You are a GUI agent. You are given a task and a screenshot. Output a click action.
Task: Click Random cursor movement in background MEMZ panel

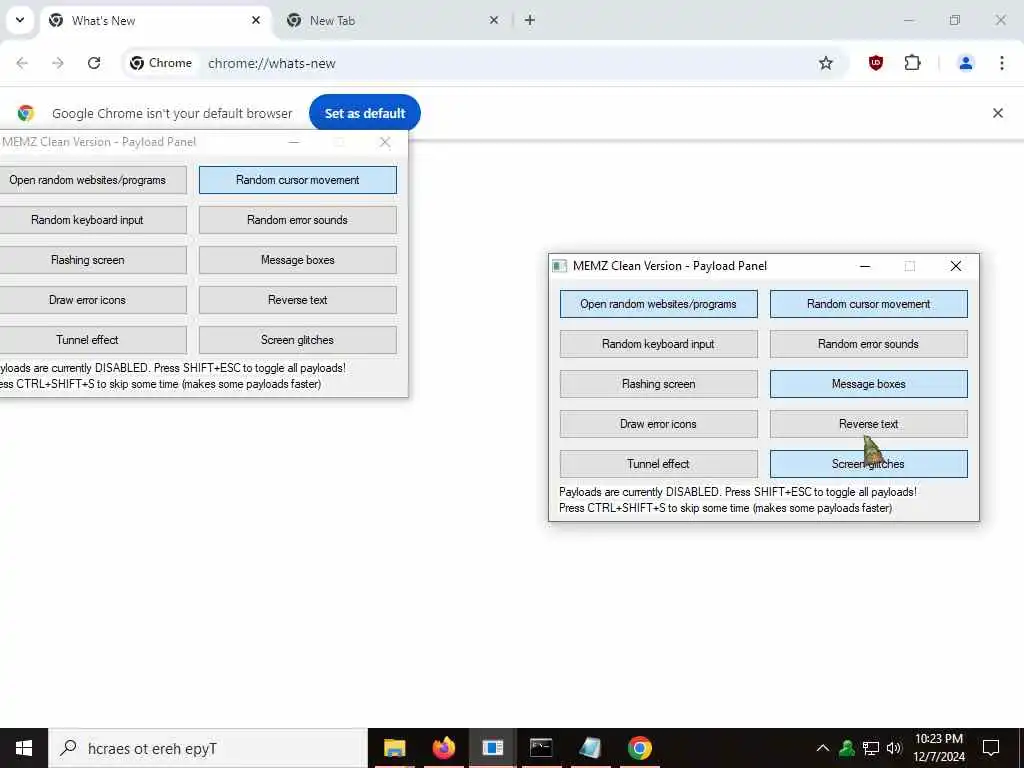(x=298, y=180)
